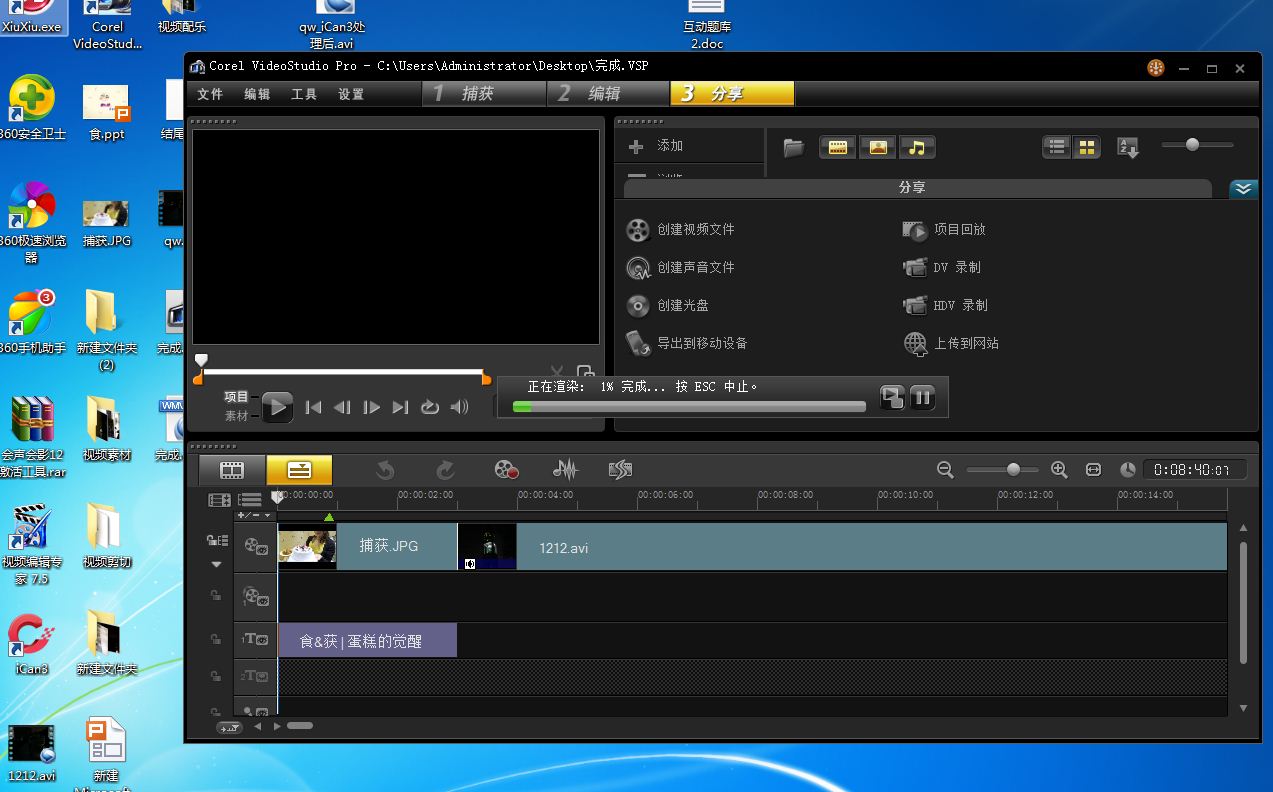Select Upload to Website option
1273x792 pixels.
[951, 343]
